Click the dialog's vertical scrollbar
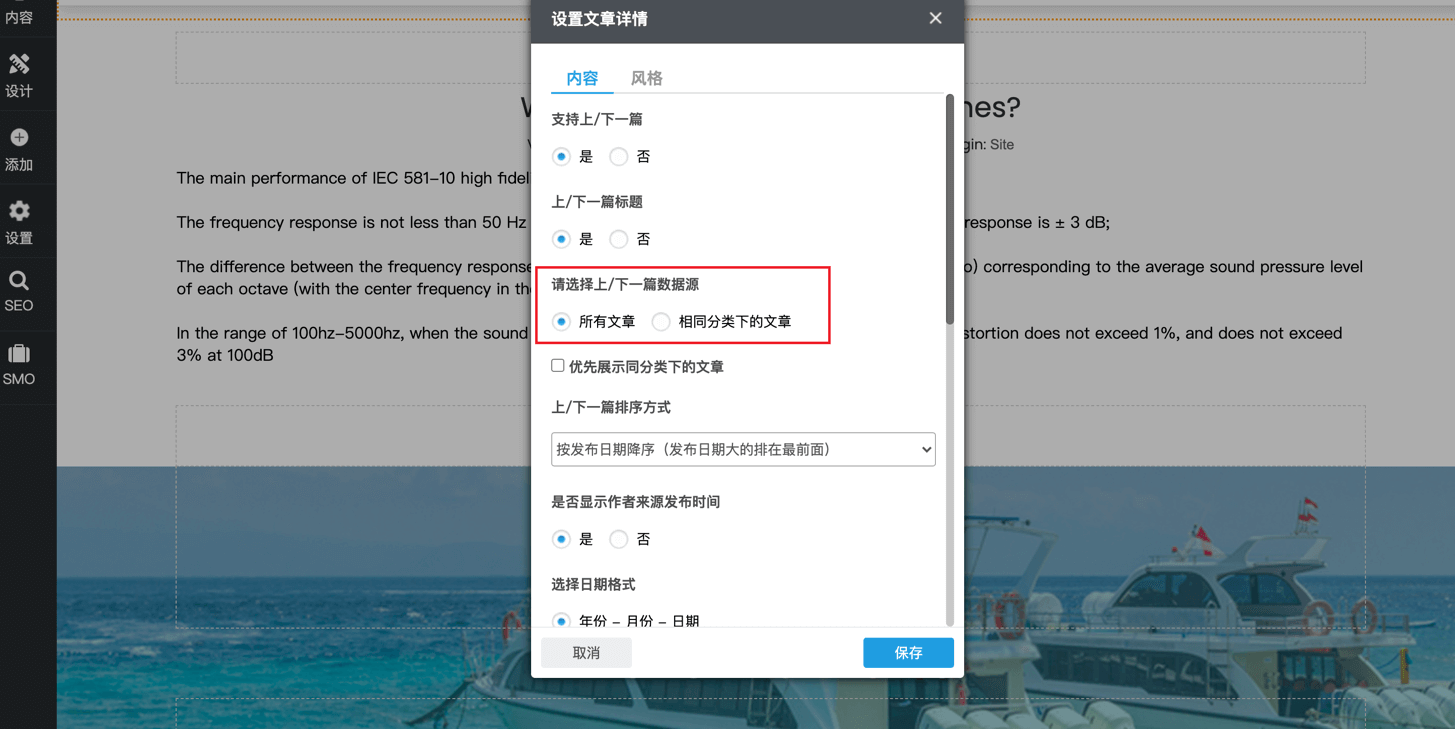 pos(949,210)
